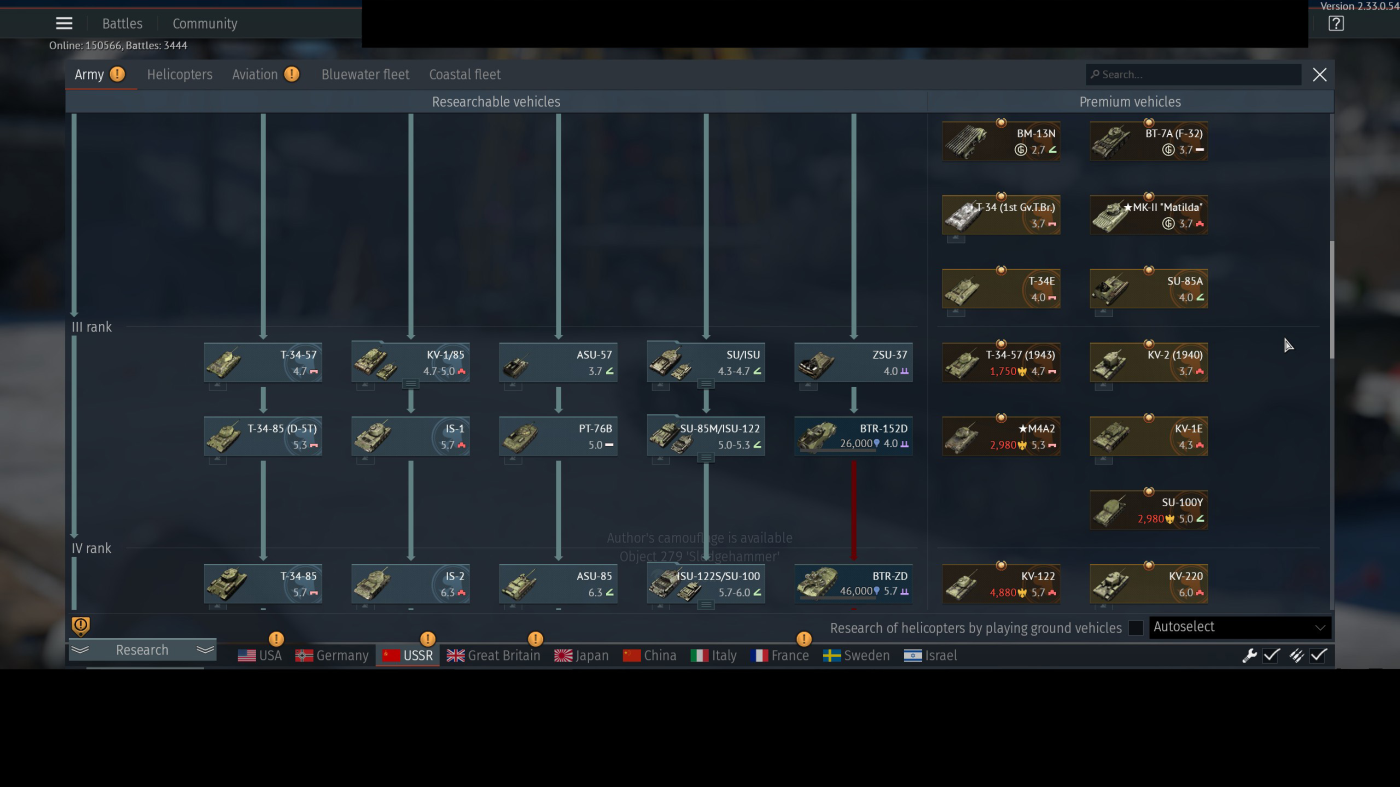Select the BM-13N premium vehicle

[x=1001, y=141]
